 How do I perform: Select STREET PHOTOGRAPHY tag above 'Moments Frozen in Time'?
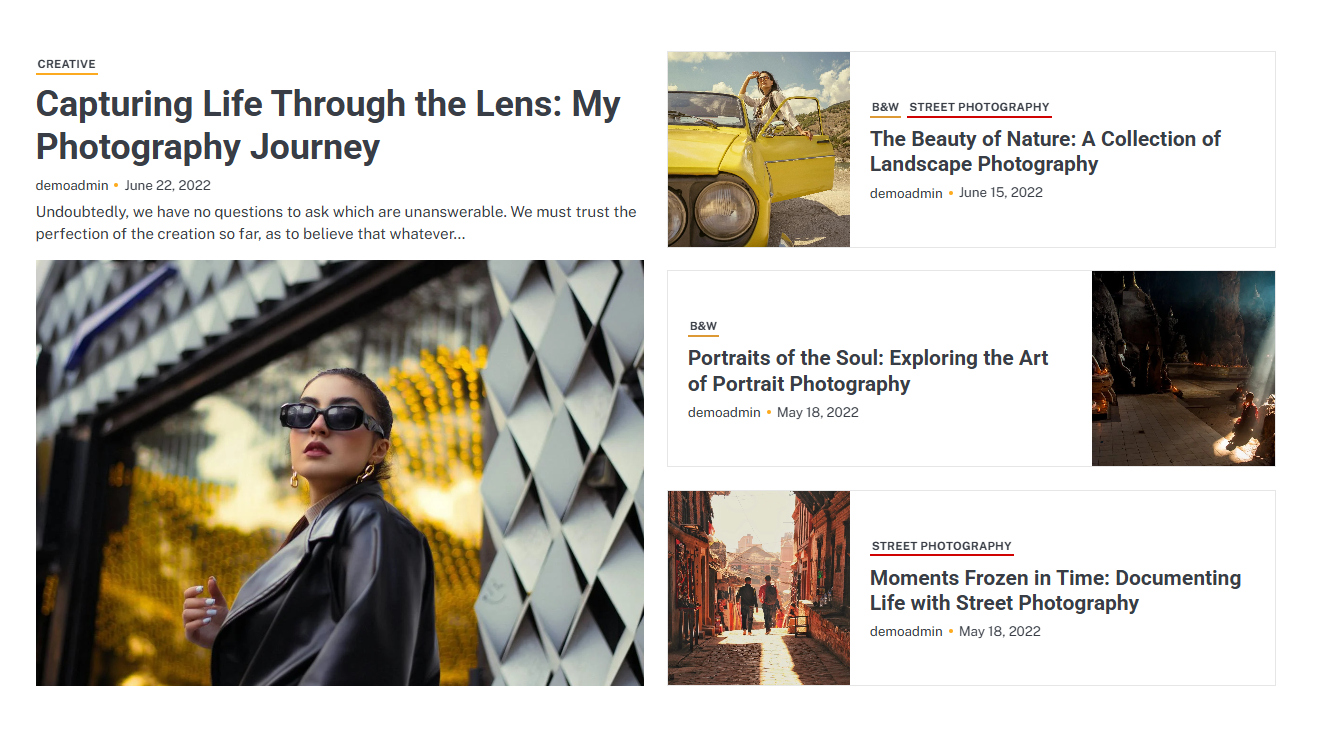coord(941,546)
